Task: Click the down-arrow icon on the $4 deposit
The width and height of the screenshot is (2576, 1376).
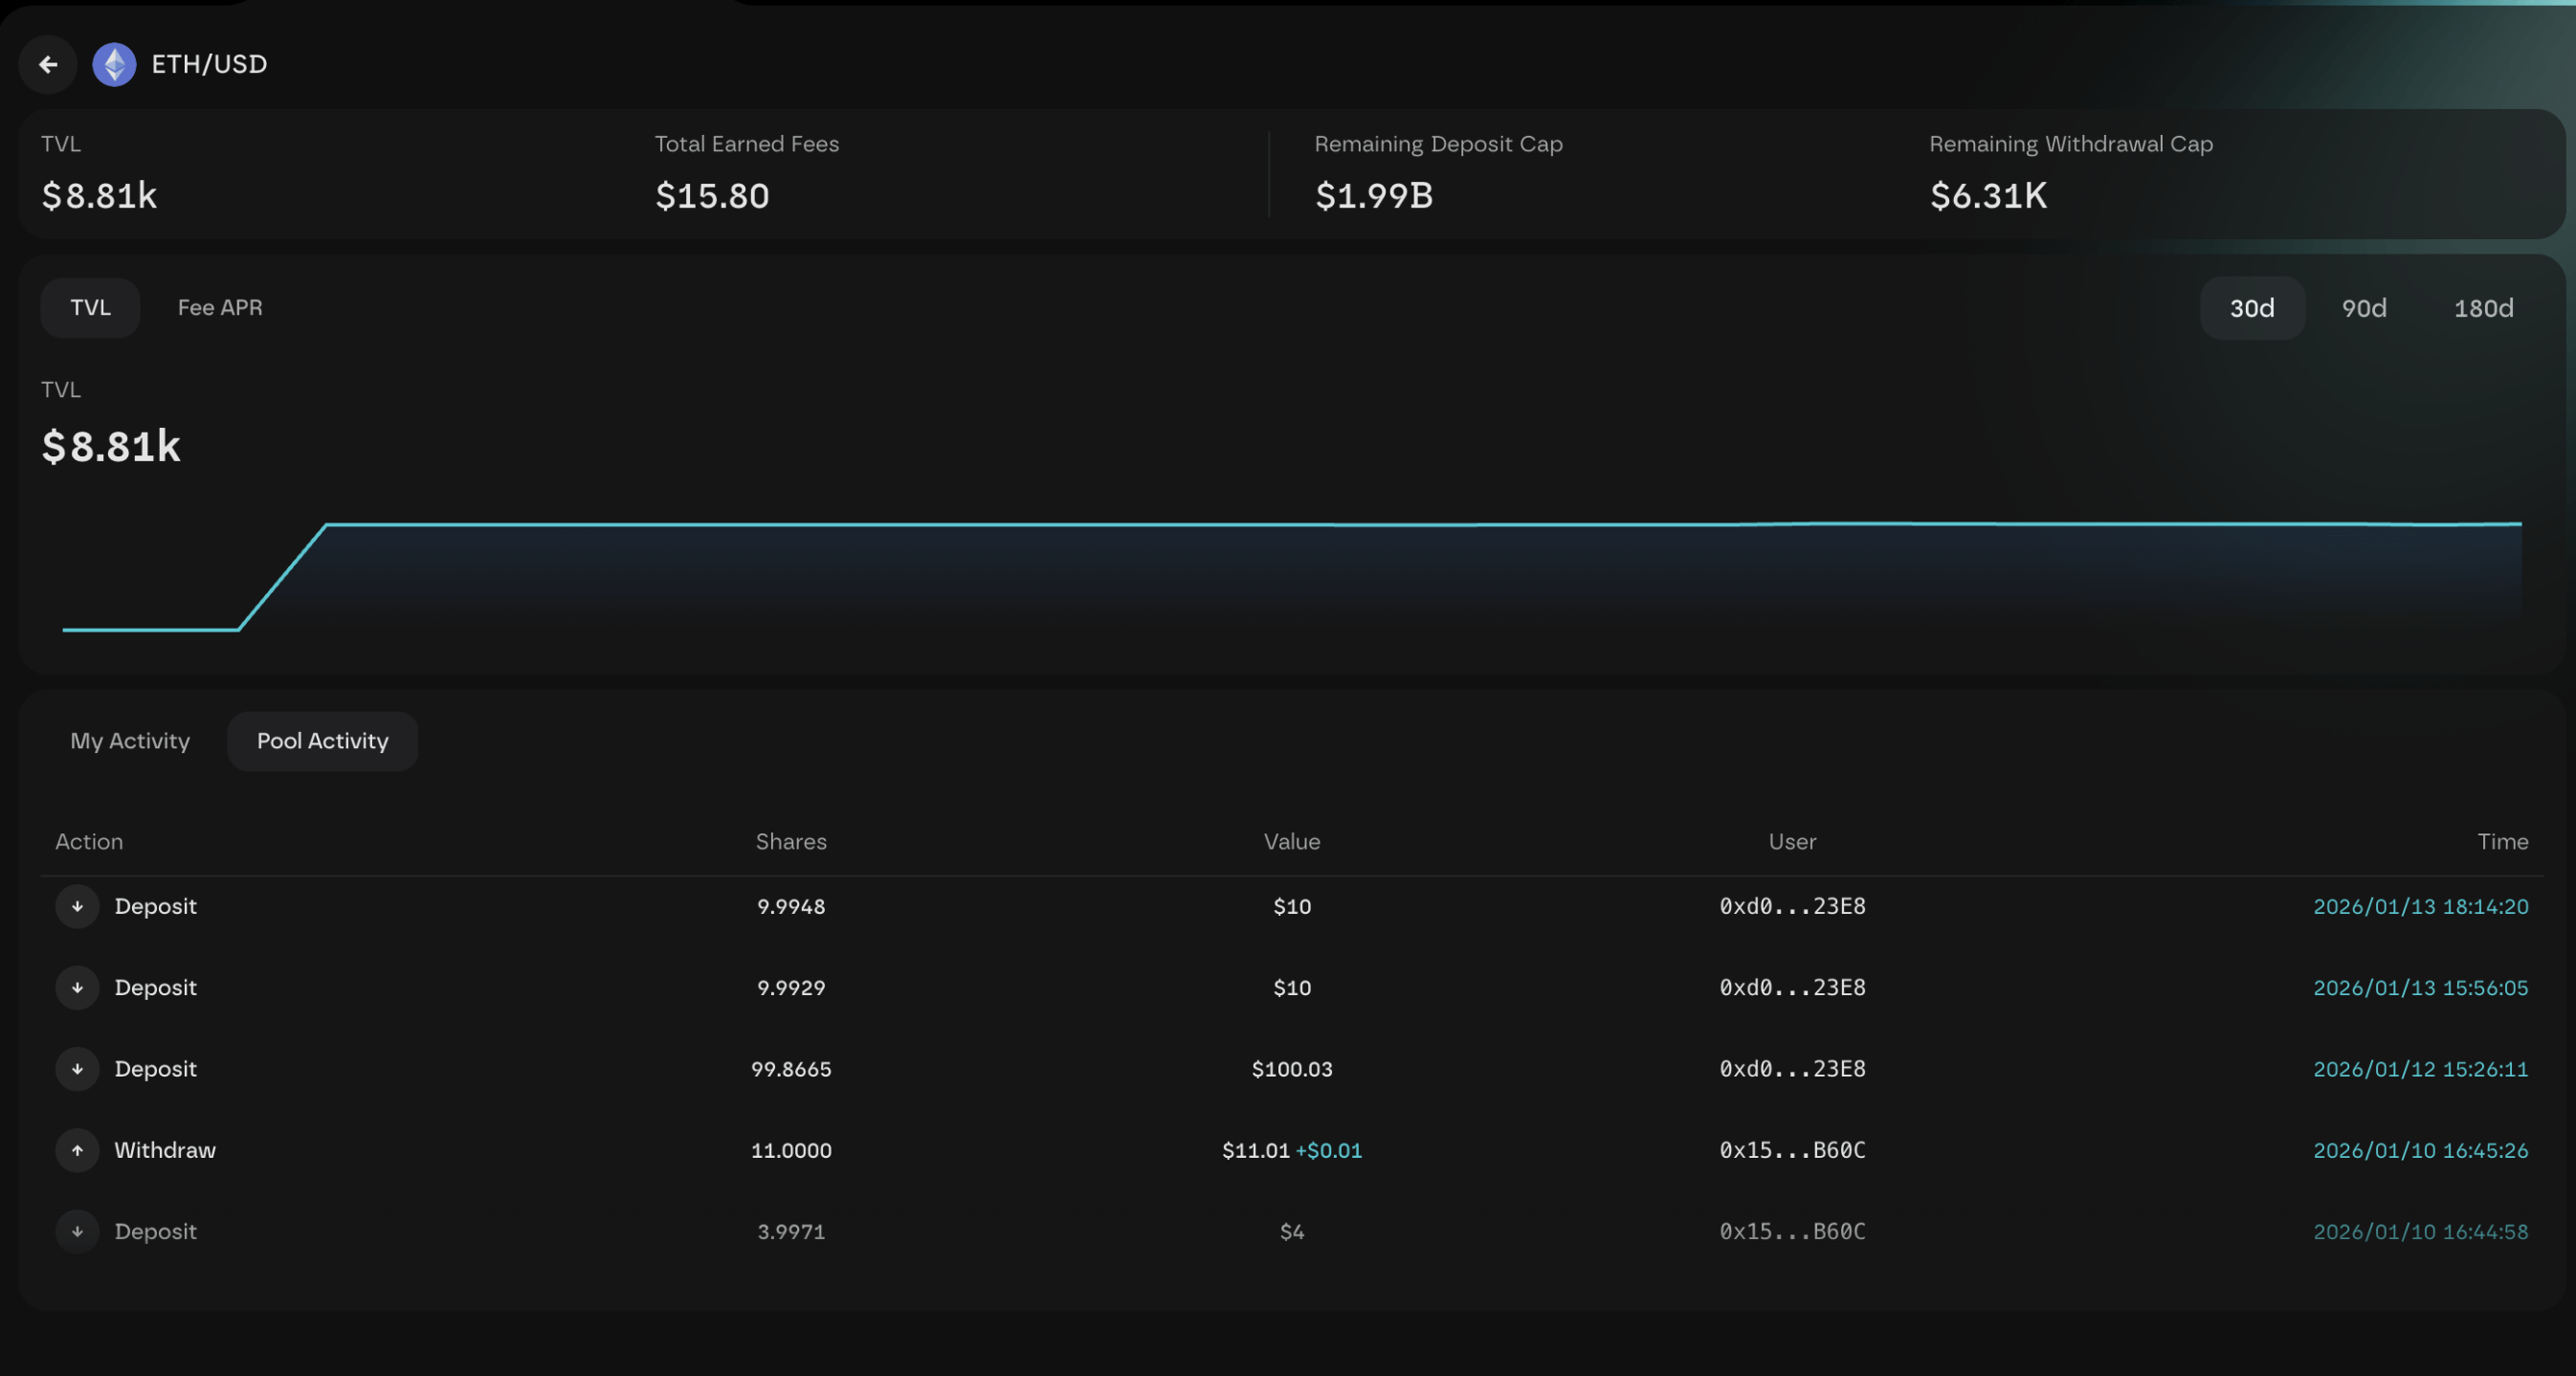Action: [77, 1231]
